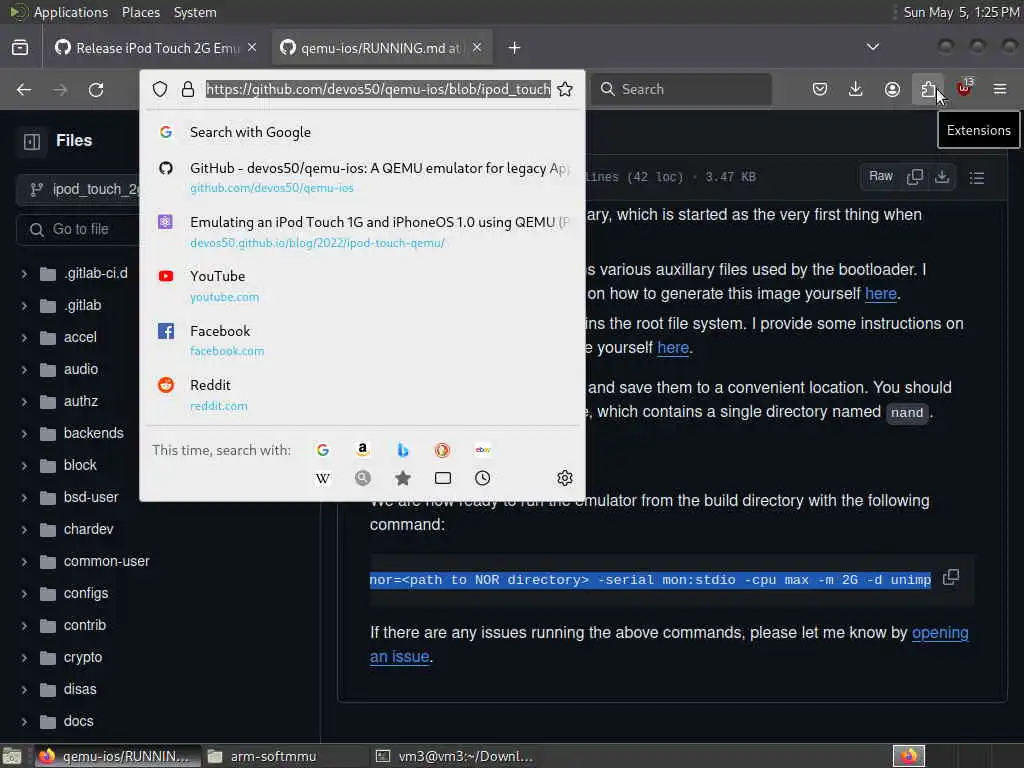
Task: Expand the accel folder
Action: [x=24, y=338]
